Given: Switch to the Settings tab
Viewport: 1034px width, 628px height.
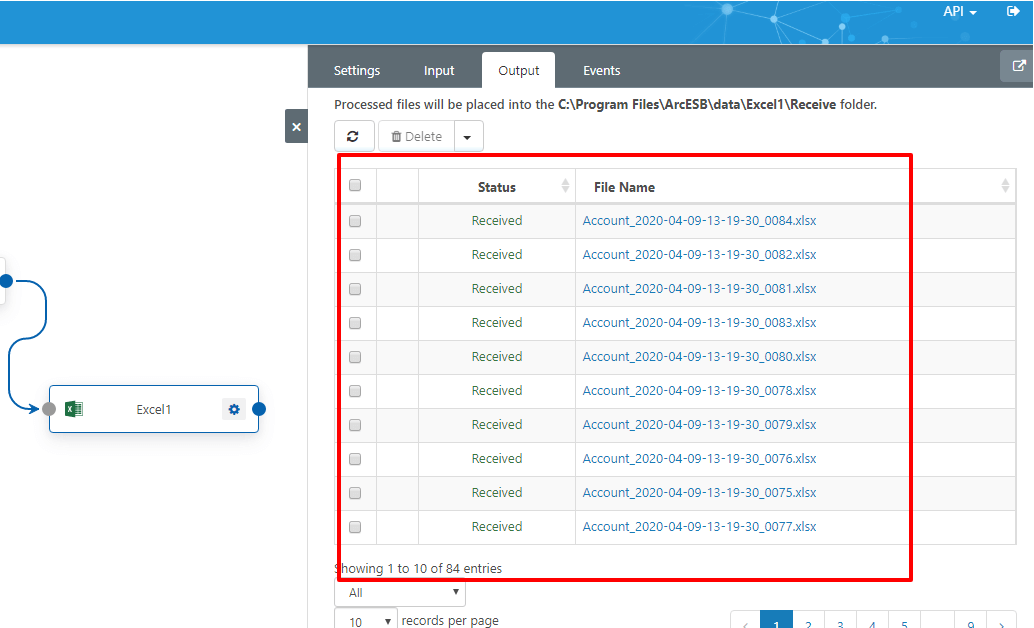Looking at the screenshot, I should pyautogui.click(x=357, y=71).
